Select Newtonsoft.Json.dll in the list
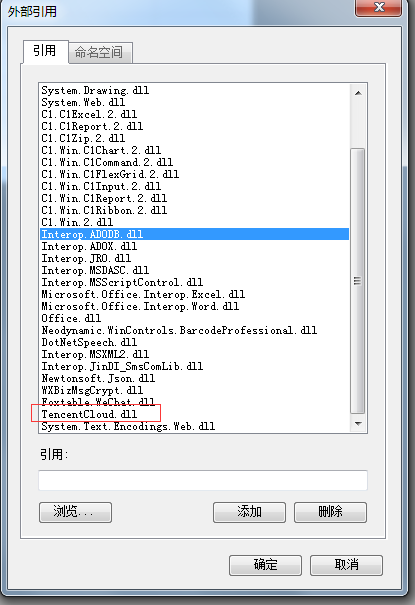Screen dimensions: 415x605 pos(194,378)
